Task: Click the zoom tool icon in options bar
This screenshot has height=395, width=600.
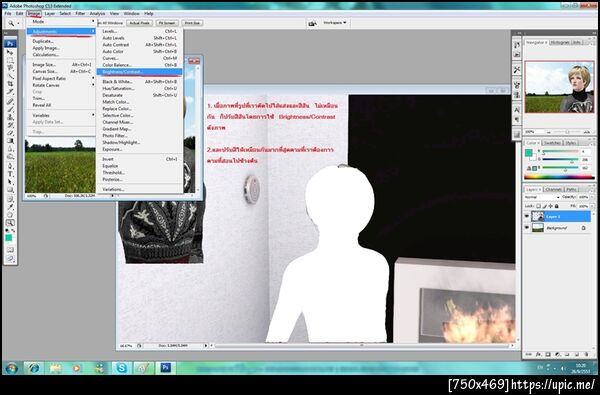Action: (x=11, y=23)
